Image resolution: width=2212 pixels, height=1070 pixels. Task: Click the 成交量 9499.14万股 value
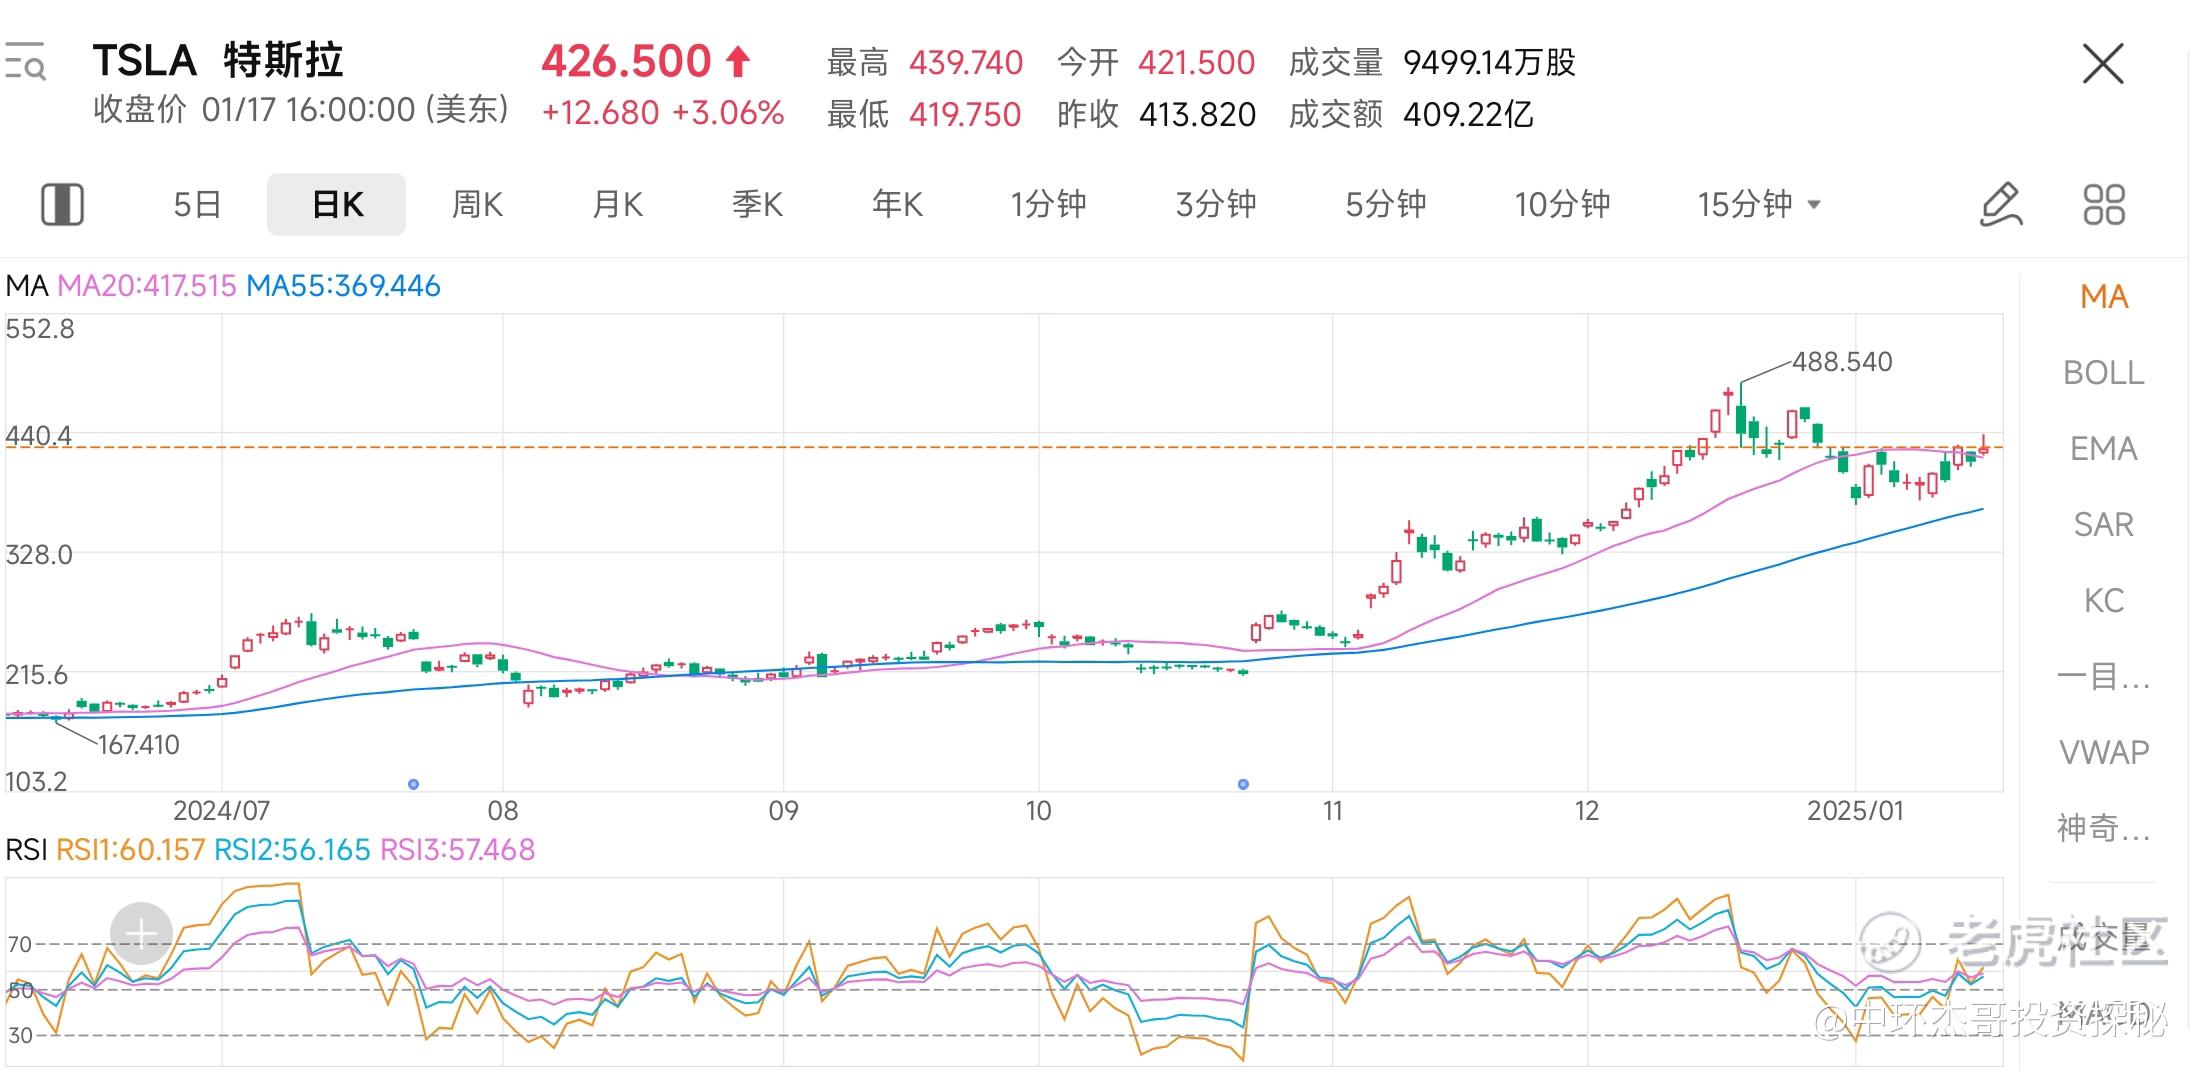tap(1490, 63)
